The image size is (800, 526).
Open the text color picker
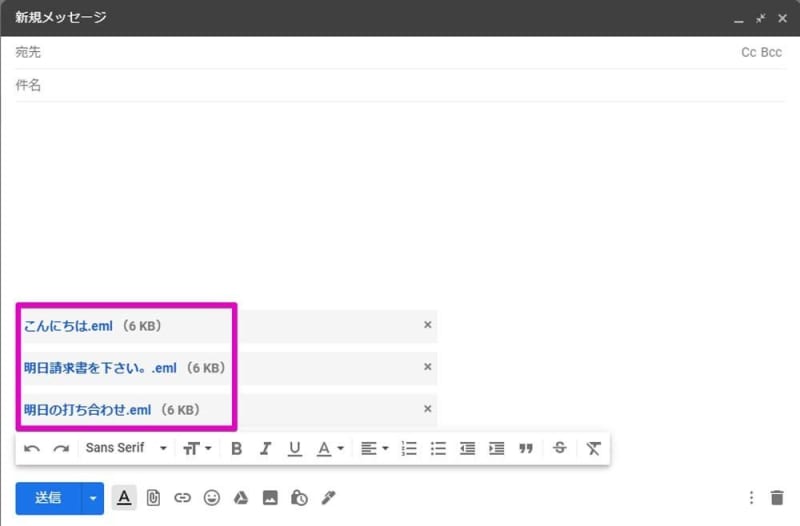(x=330, y=448)
